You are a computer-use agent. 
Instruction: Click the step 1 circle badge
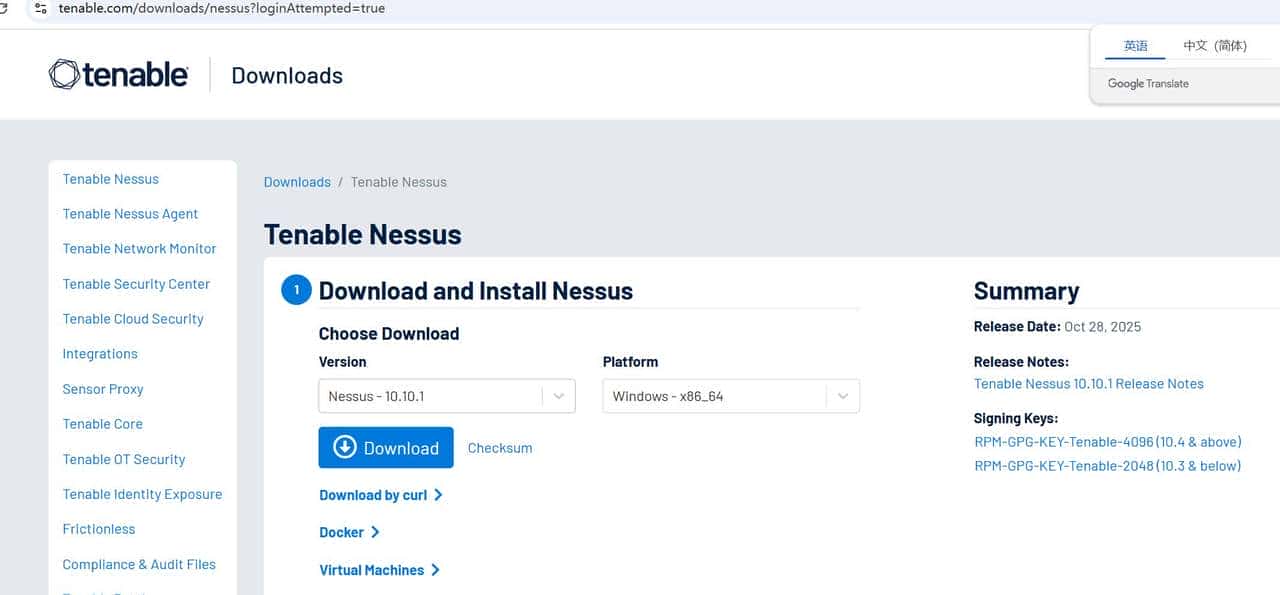tap(296, 290)
